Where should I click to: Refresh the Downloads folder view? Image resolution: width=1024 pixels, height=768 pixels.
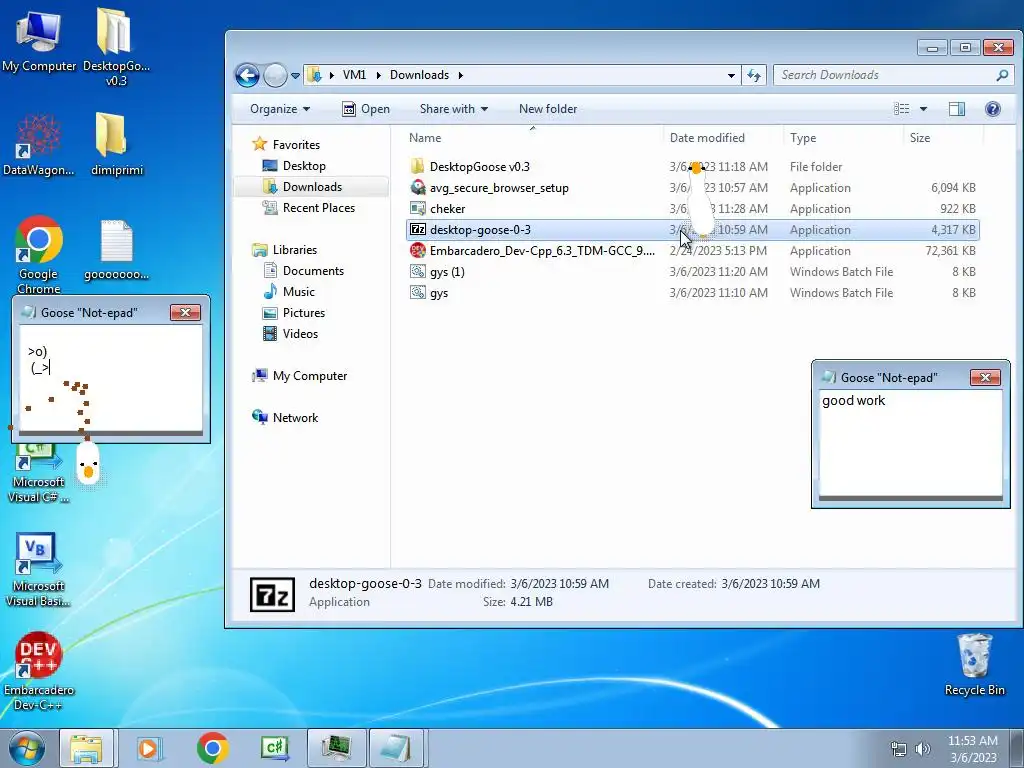tap(754, 75)
